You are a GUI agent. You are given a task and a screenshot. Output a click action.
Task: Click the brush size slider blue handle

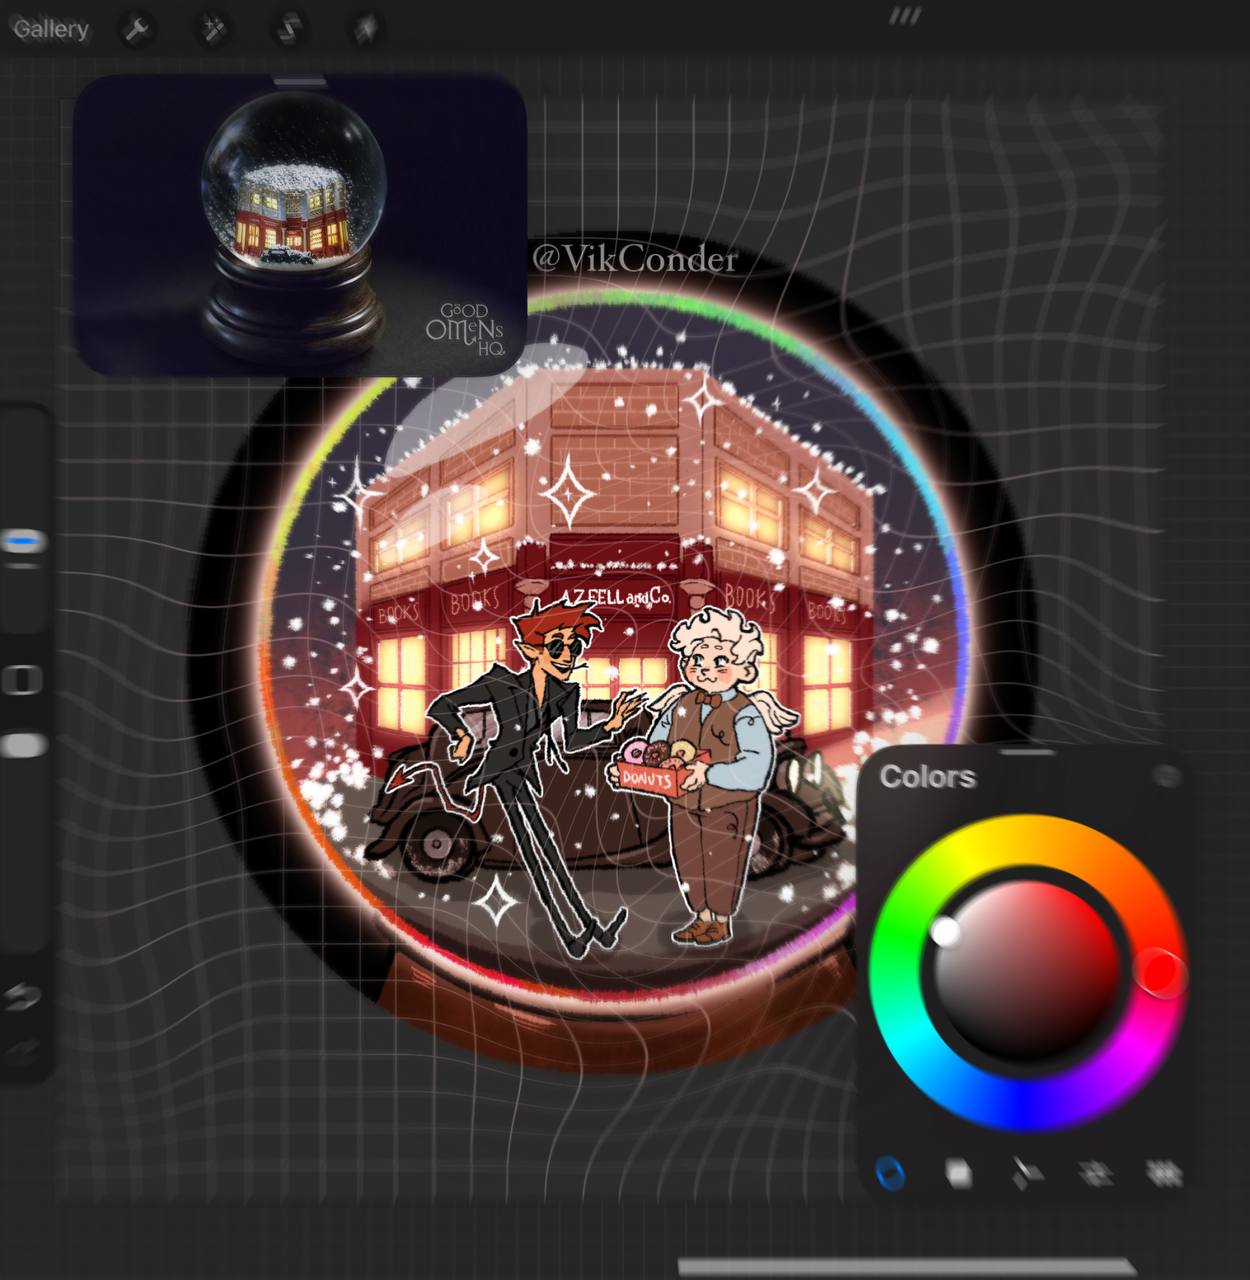pos(23,542)
